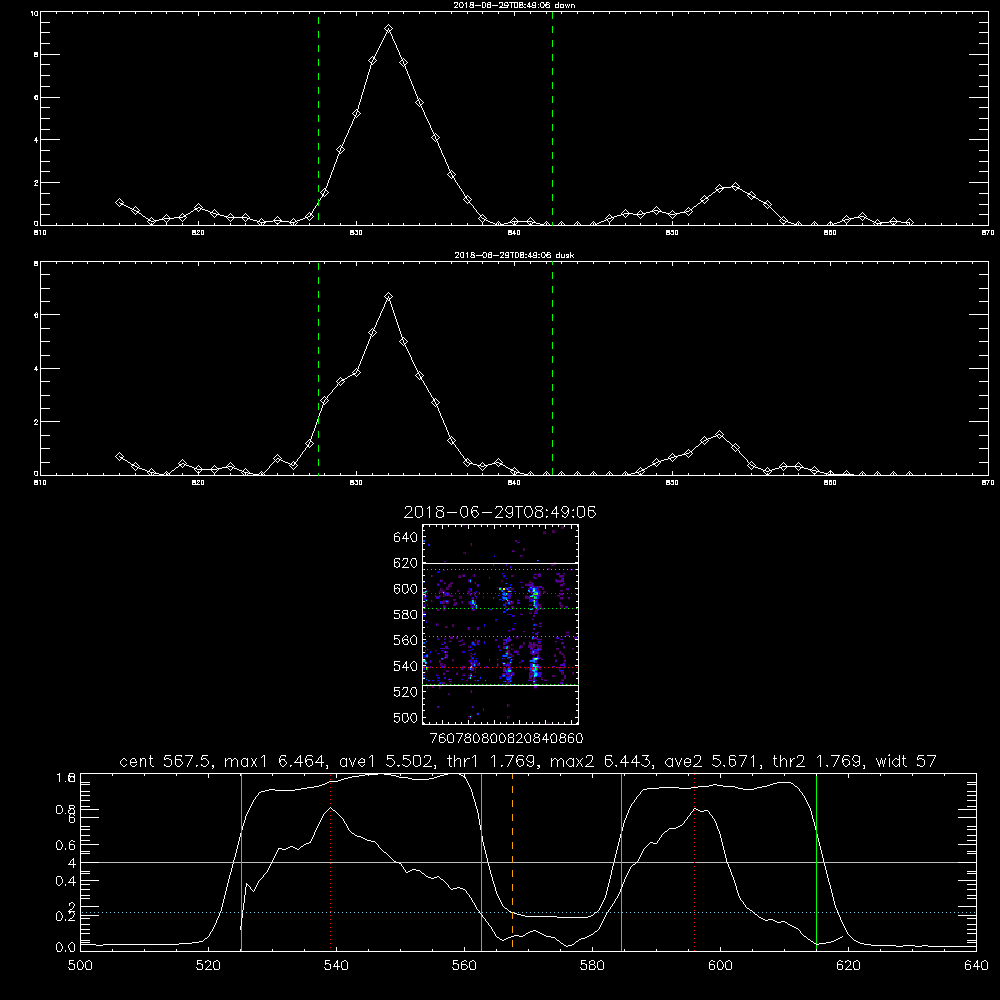This screenshot has height=1000, width=1000.
Task: Click the '0.0' label on bottom plot y-axis
Action: pos(65,948)
